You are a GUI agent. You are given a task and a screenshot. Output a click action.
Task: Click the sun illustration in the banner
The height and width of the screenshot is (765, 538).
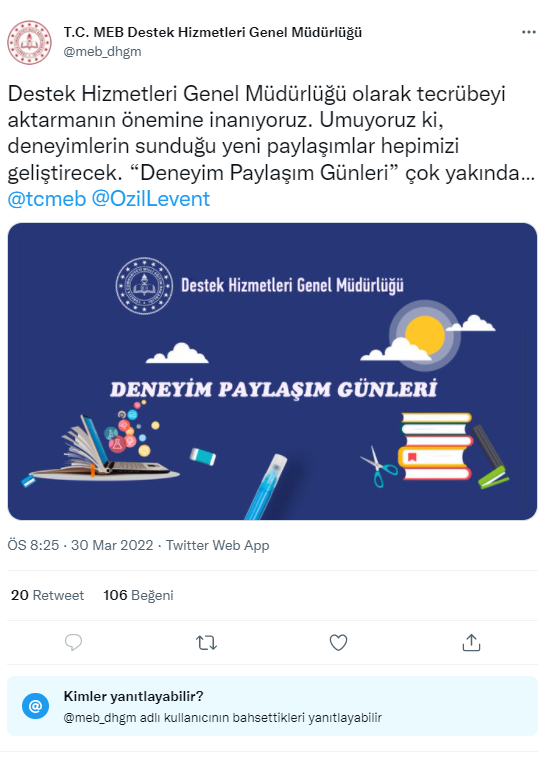[425, 336]
